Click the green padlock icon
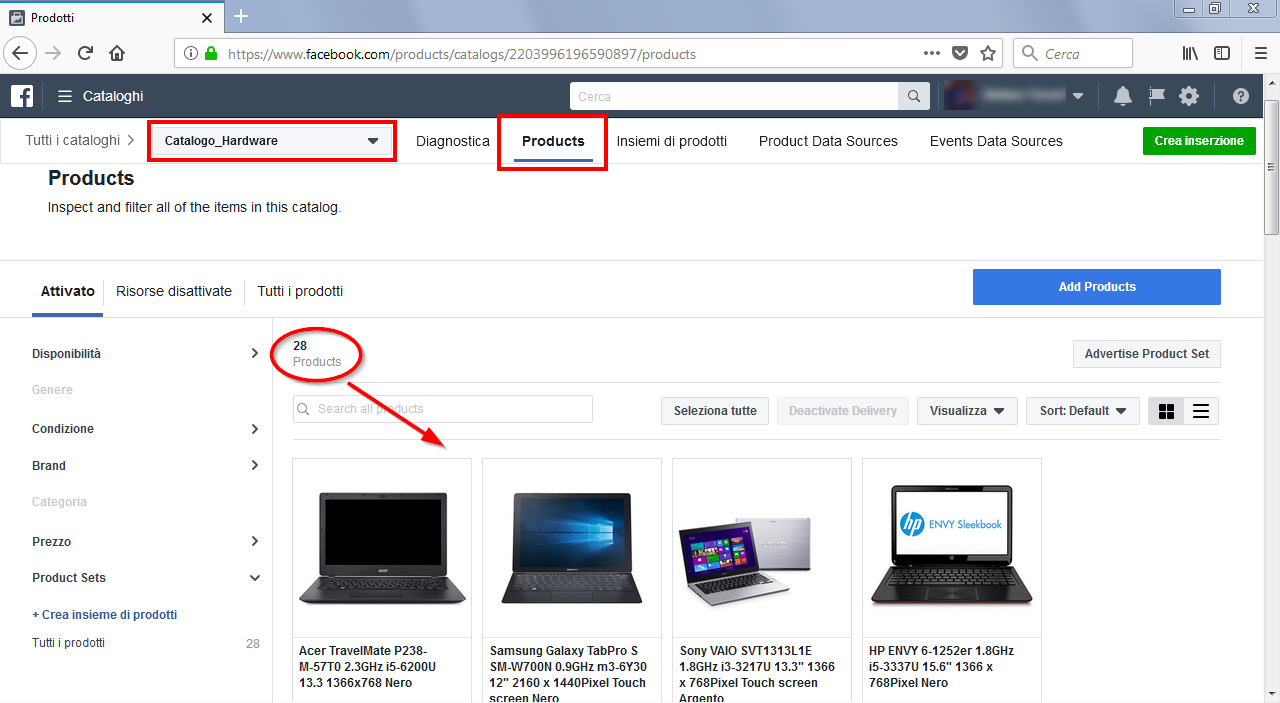This screenshot has width=1280, height=703. point(211,53)
